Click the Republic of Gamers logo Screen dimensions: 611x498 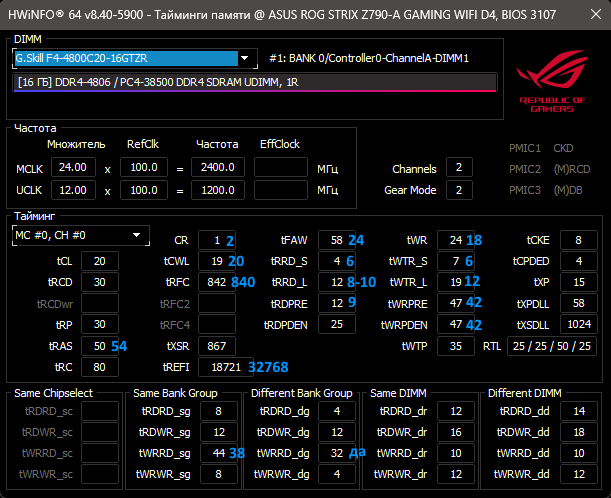point(552,81)
